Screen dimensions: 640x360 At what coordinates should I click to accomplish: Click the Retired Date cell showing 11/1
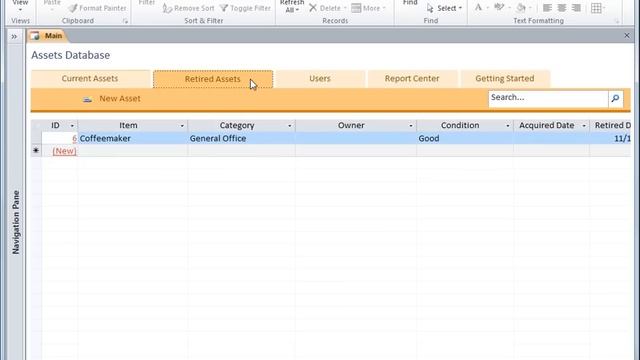point(610,138)
